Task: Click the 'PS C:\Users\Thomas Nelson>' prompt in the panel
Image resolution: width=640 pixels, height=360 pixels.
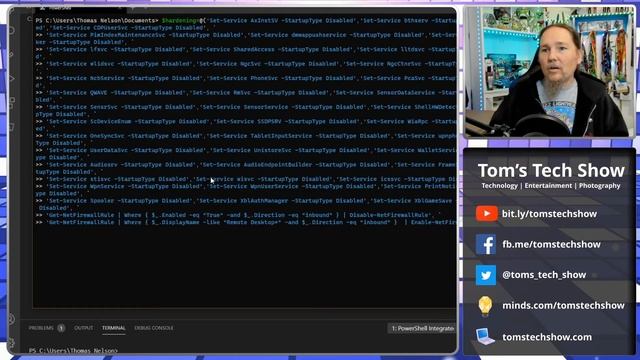Action: click(x=73, y=351)
